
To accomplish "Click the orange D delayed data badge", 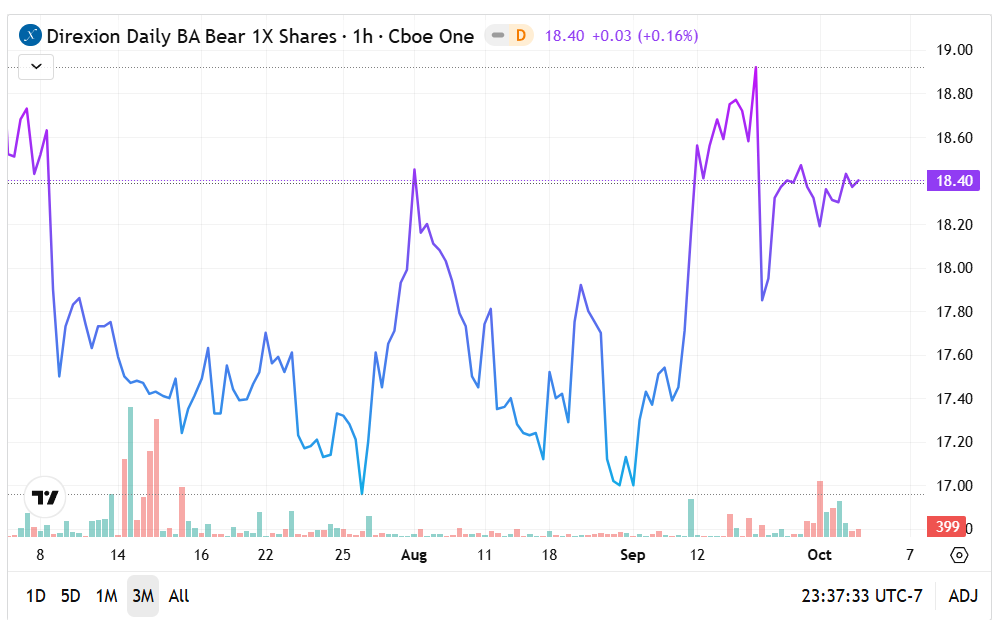I will point(520,36).
